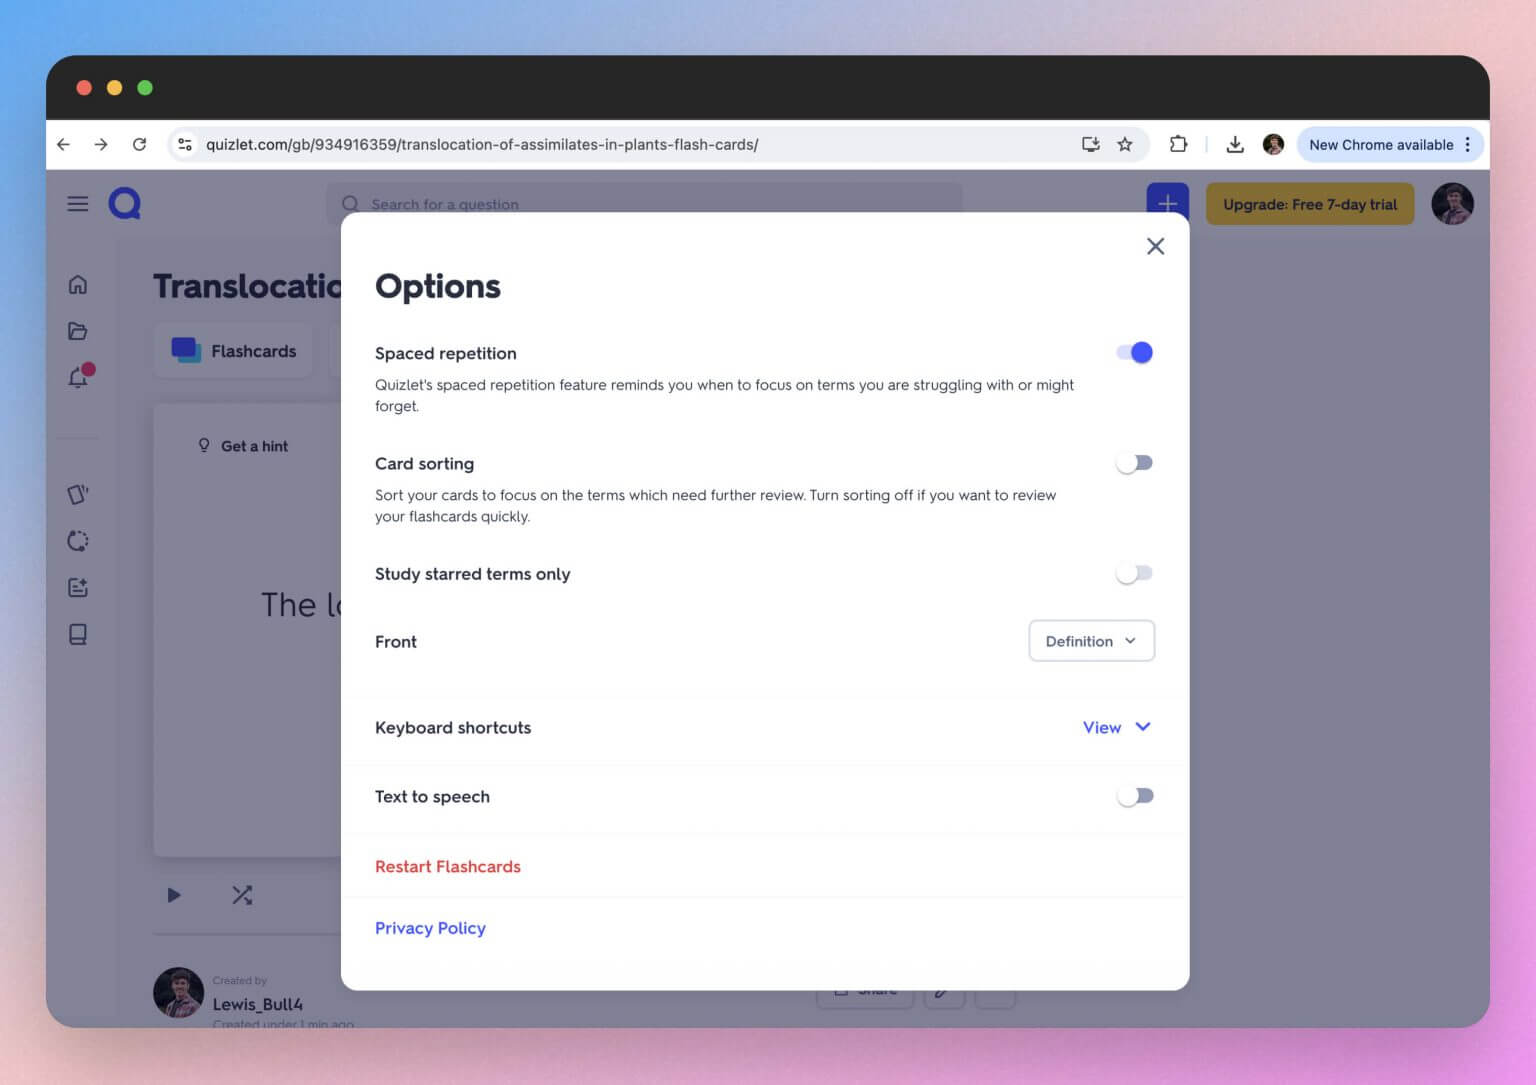Image resolution: width=1536 pixels, height=1085 pixels.
Task: Create a new note using the sidebar icon
Action: tap(78, 588)
